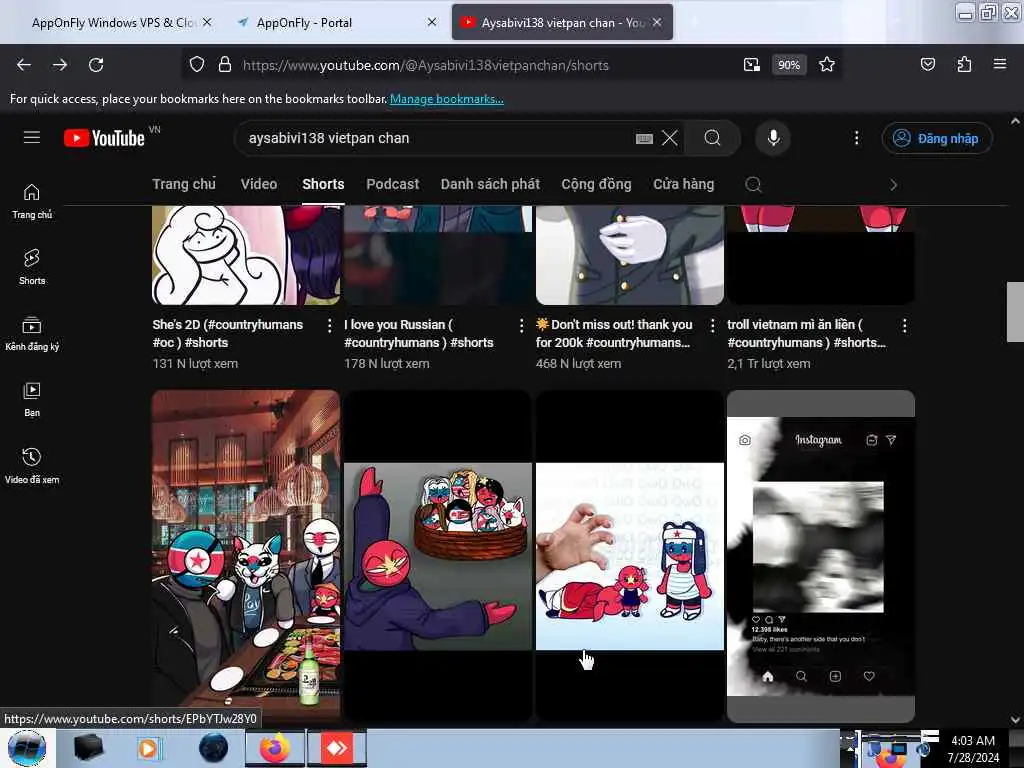
Task: Open options menu for She's 2D short
Action: 329,325
